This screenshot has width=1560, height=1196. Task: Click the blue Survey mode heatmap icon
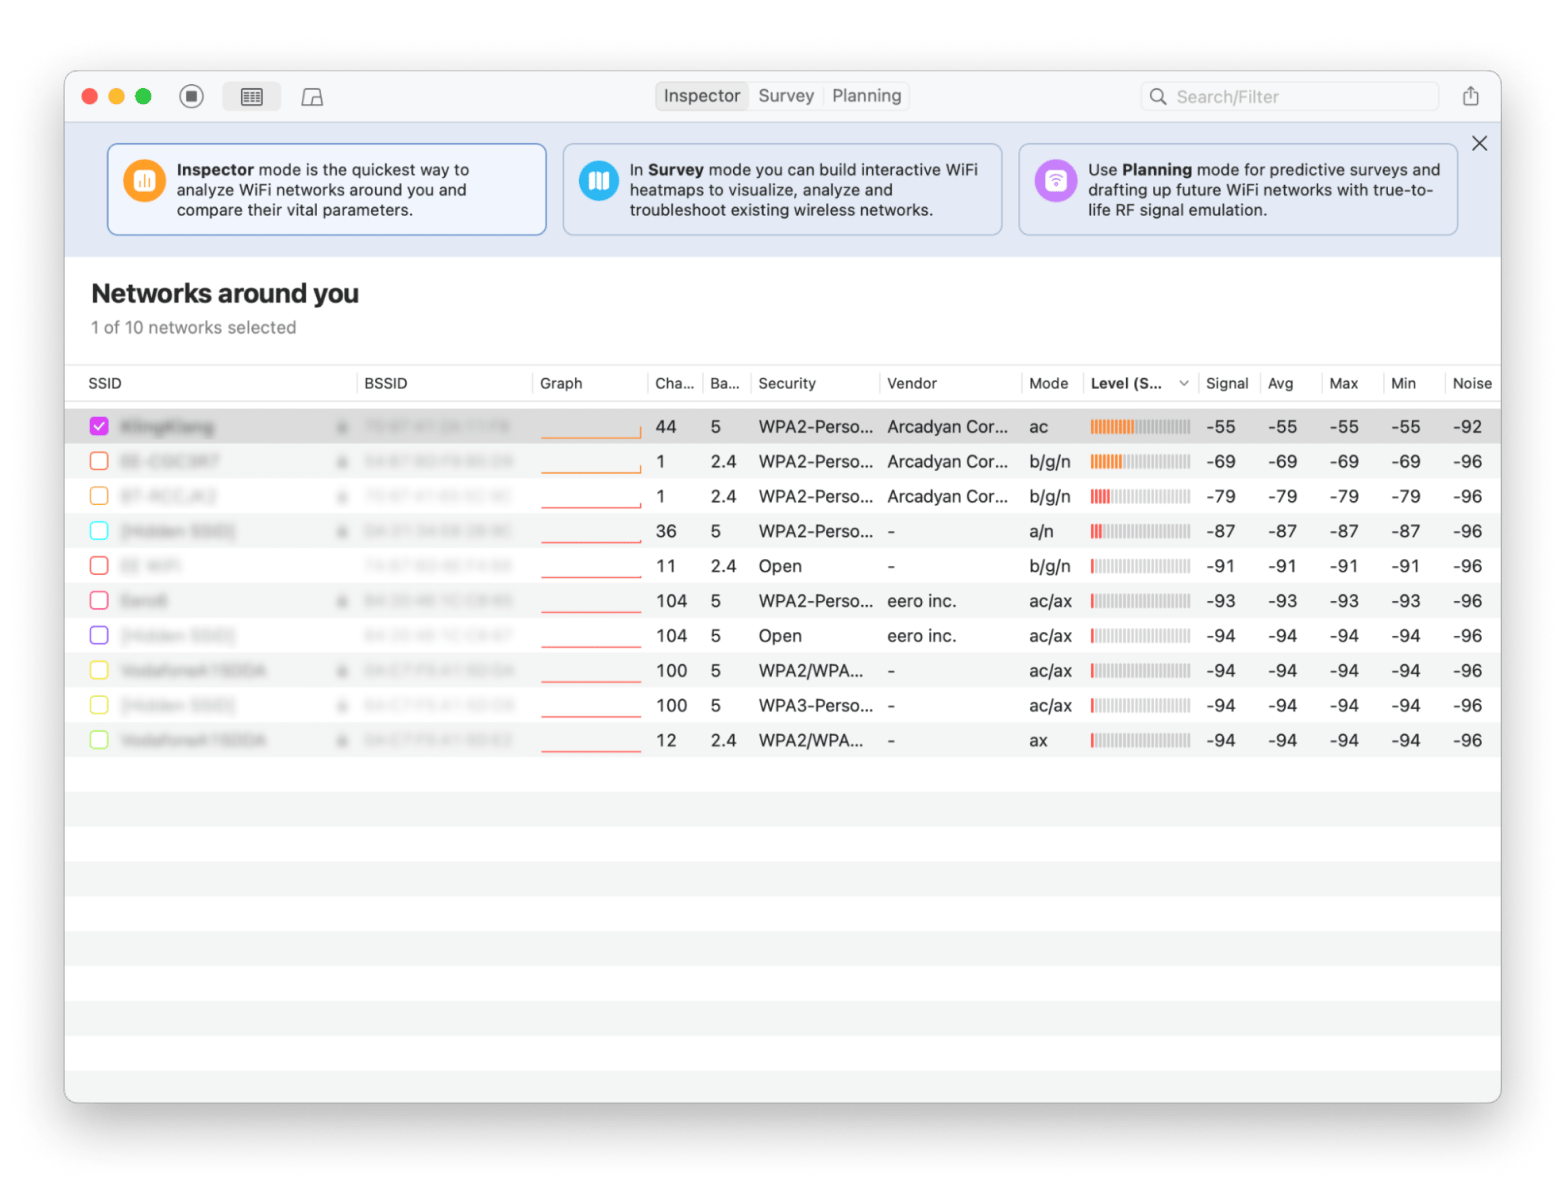[599, 181]
